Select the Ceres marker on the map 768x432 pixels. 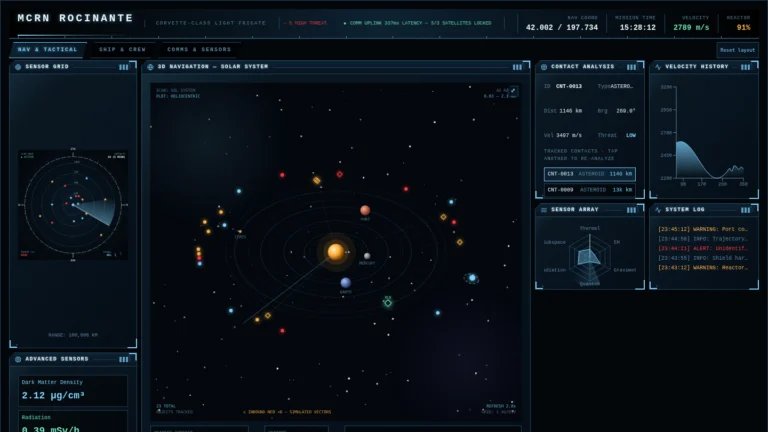click(x=240, y=231)
